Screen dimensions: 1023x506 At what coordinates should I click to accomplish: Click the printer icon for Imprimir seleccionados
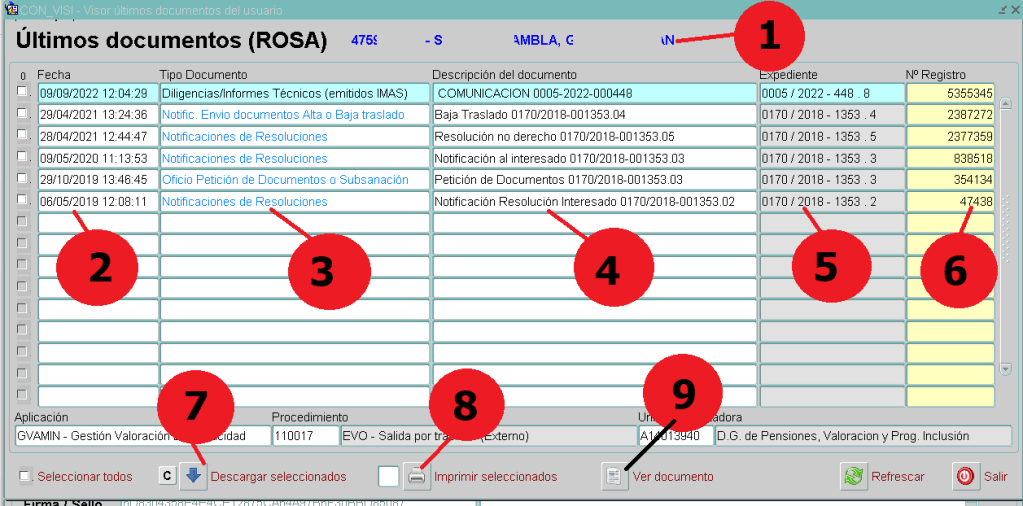point(417,477)
